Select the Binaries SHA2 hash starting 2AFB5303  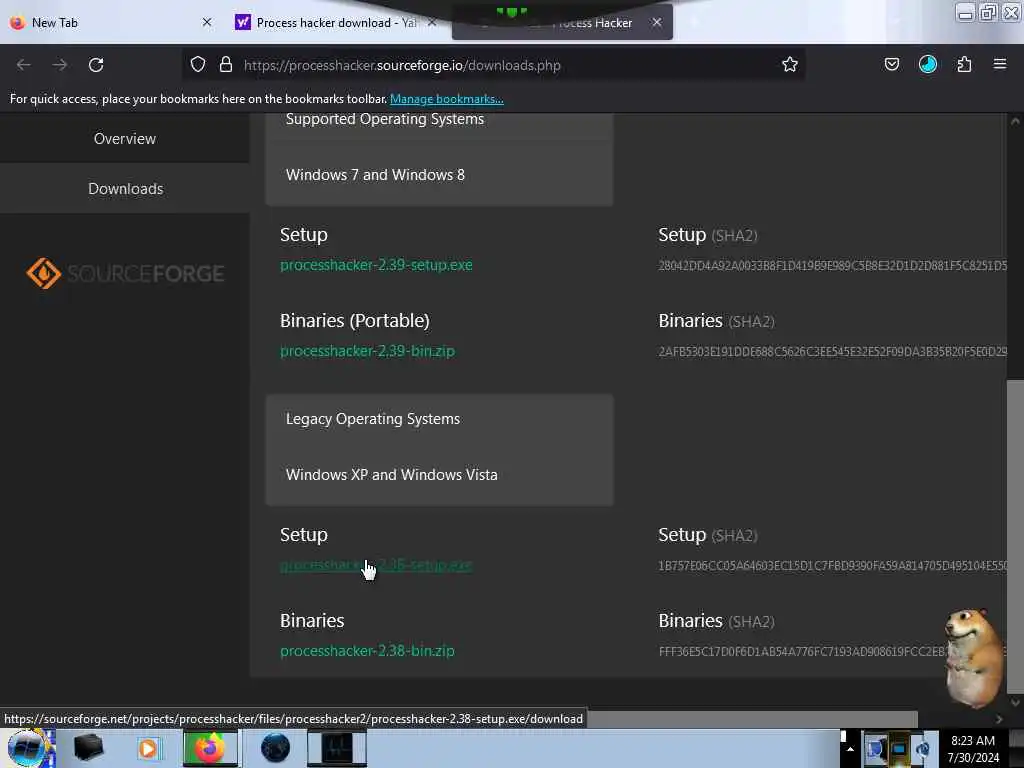pos(833,351)
